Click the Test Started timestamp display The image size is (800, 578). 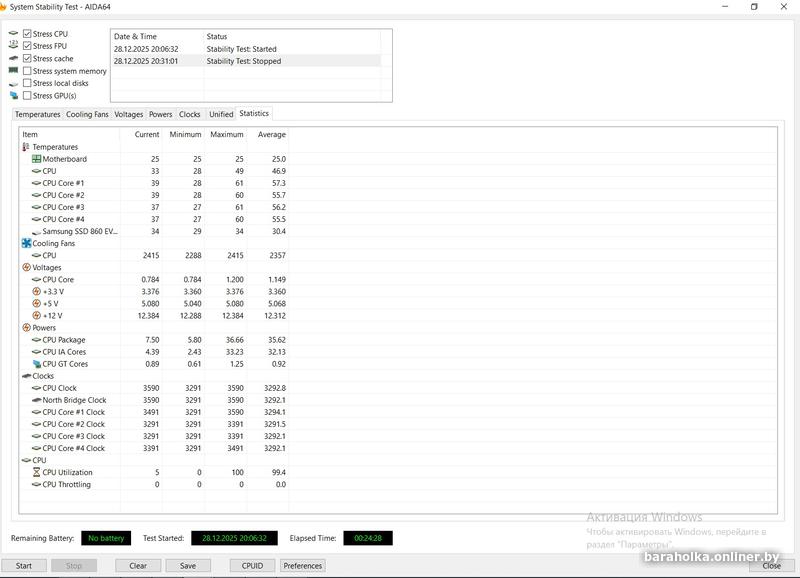pos(234,538)
